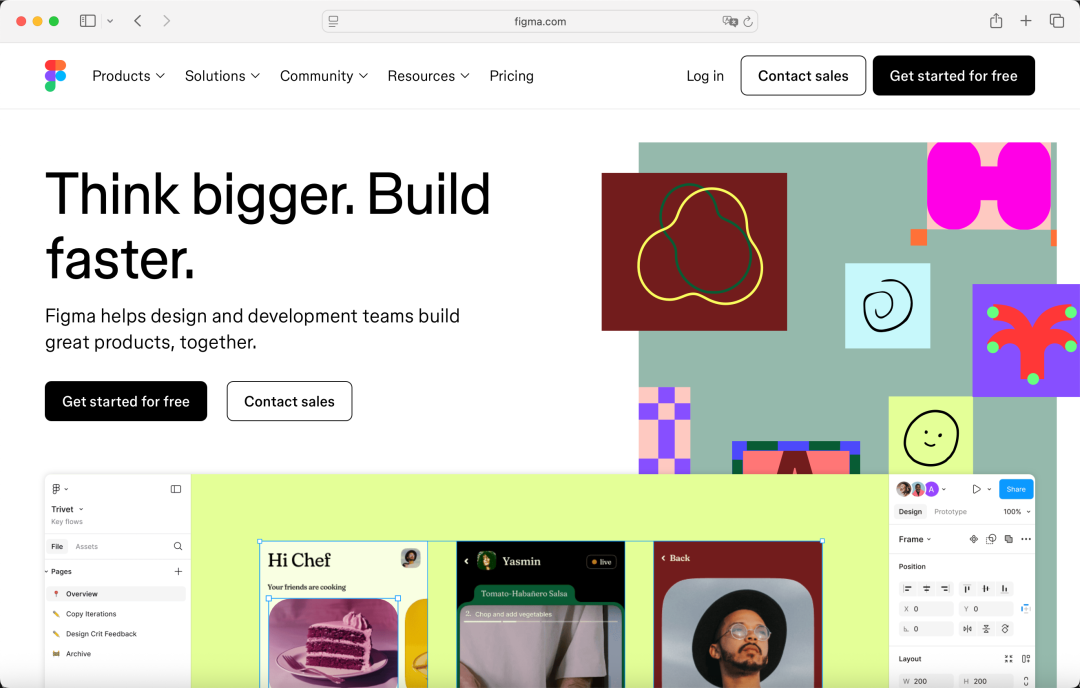
Task: Open the present options chevron
Action: tap(989, 489)
